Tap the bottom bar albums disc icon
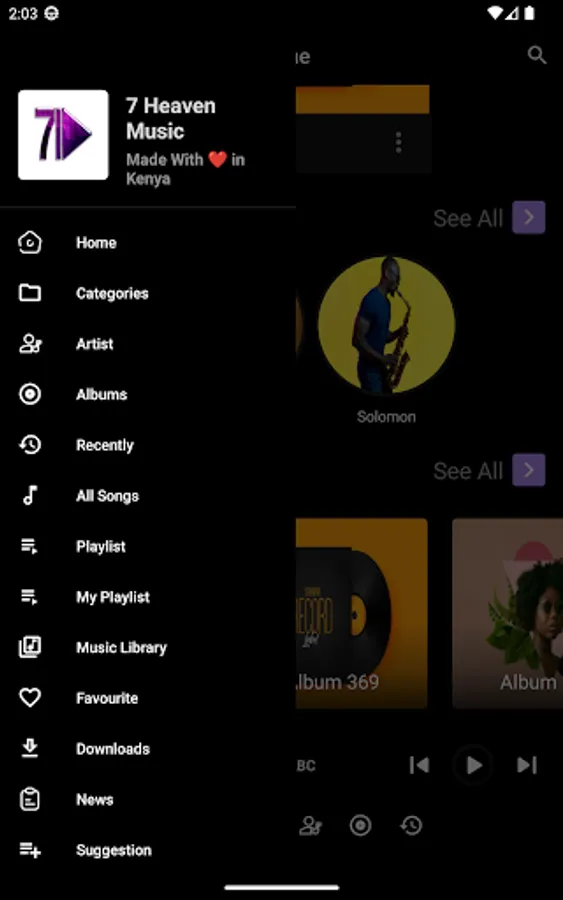This screenshot has height=900, width=563. tap(360, 825)
